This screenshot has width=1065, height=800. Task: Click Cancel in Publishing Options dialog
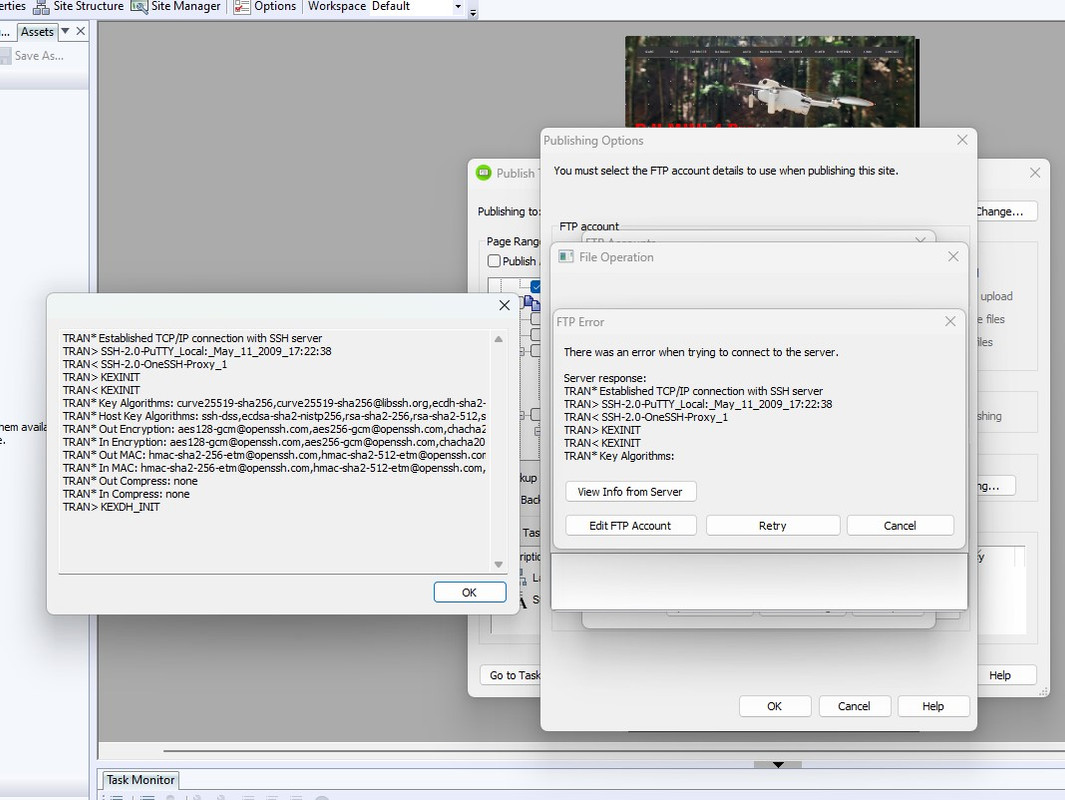tap(854, 706)
